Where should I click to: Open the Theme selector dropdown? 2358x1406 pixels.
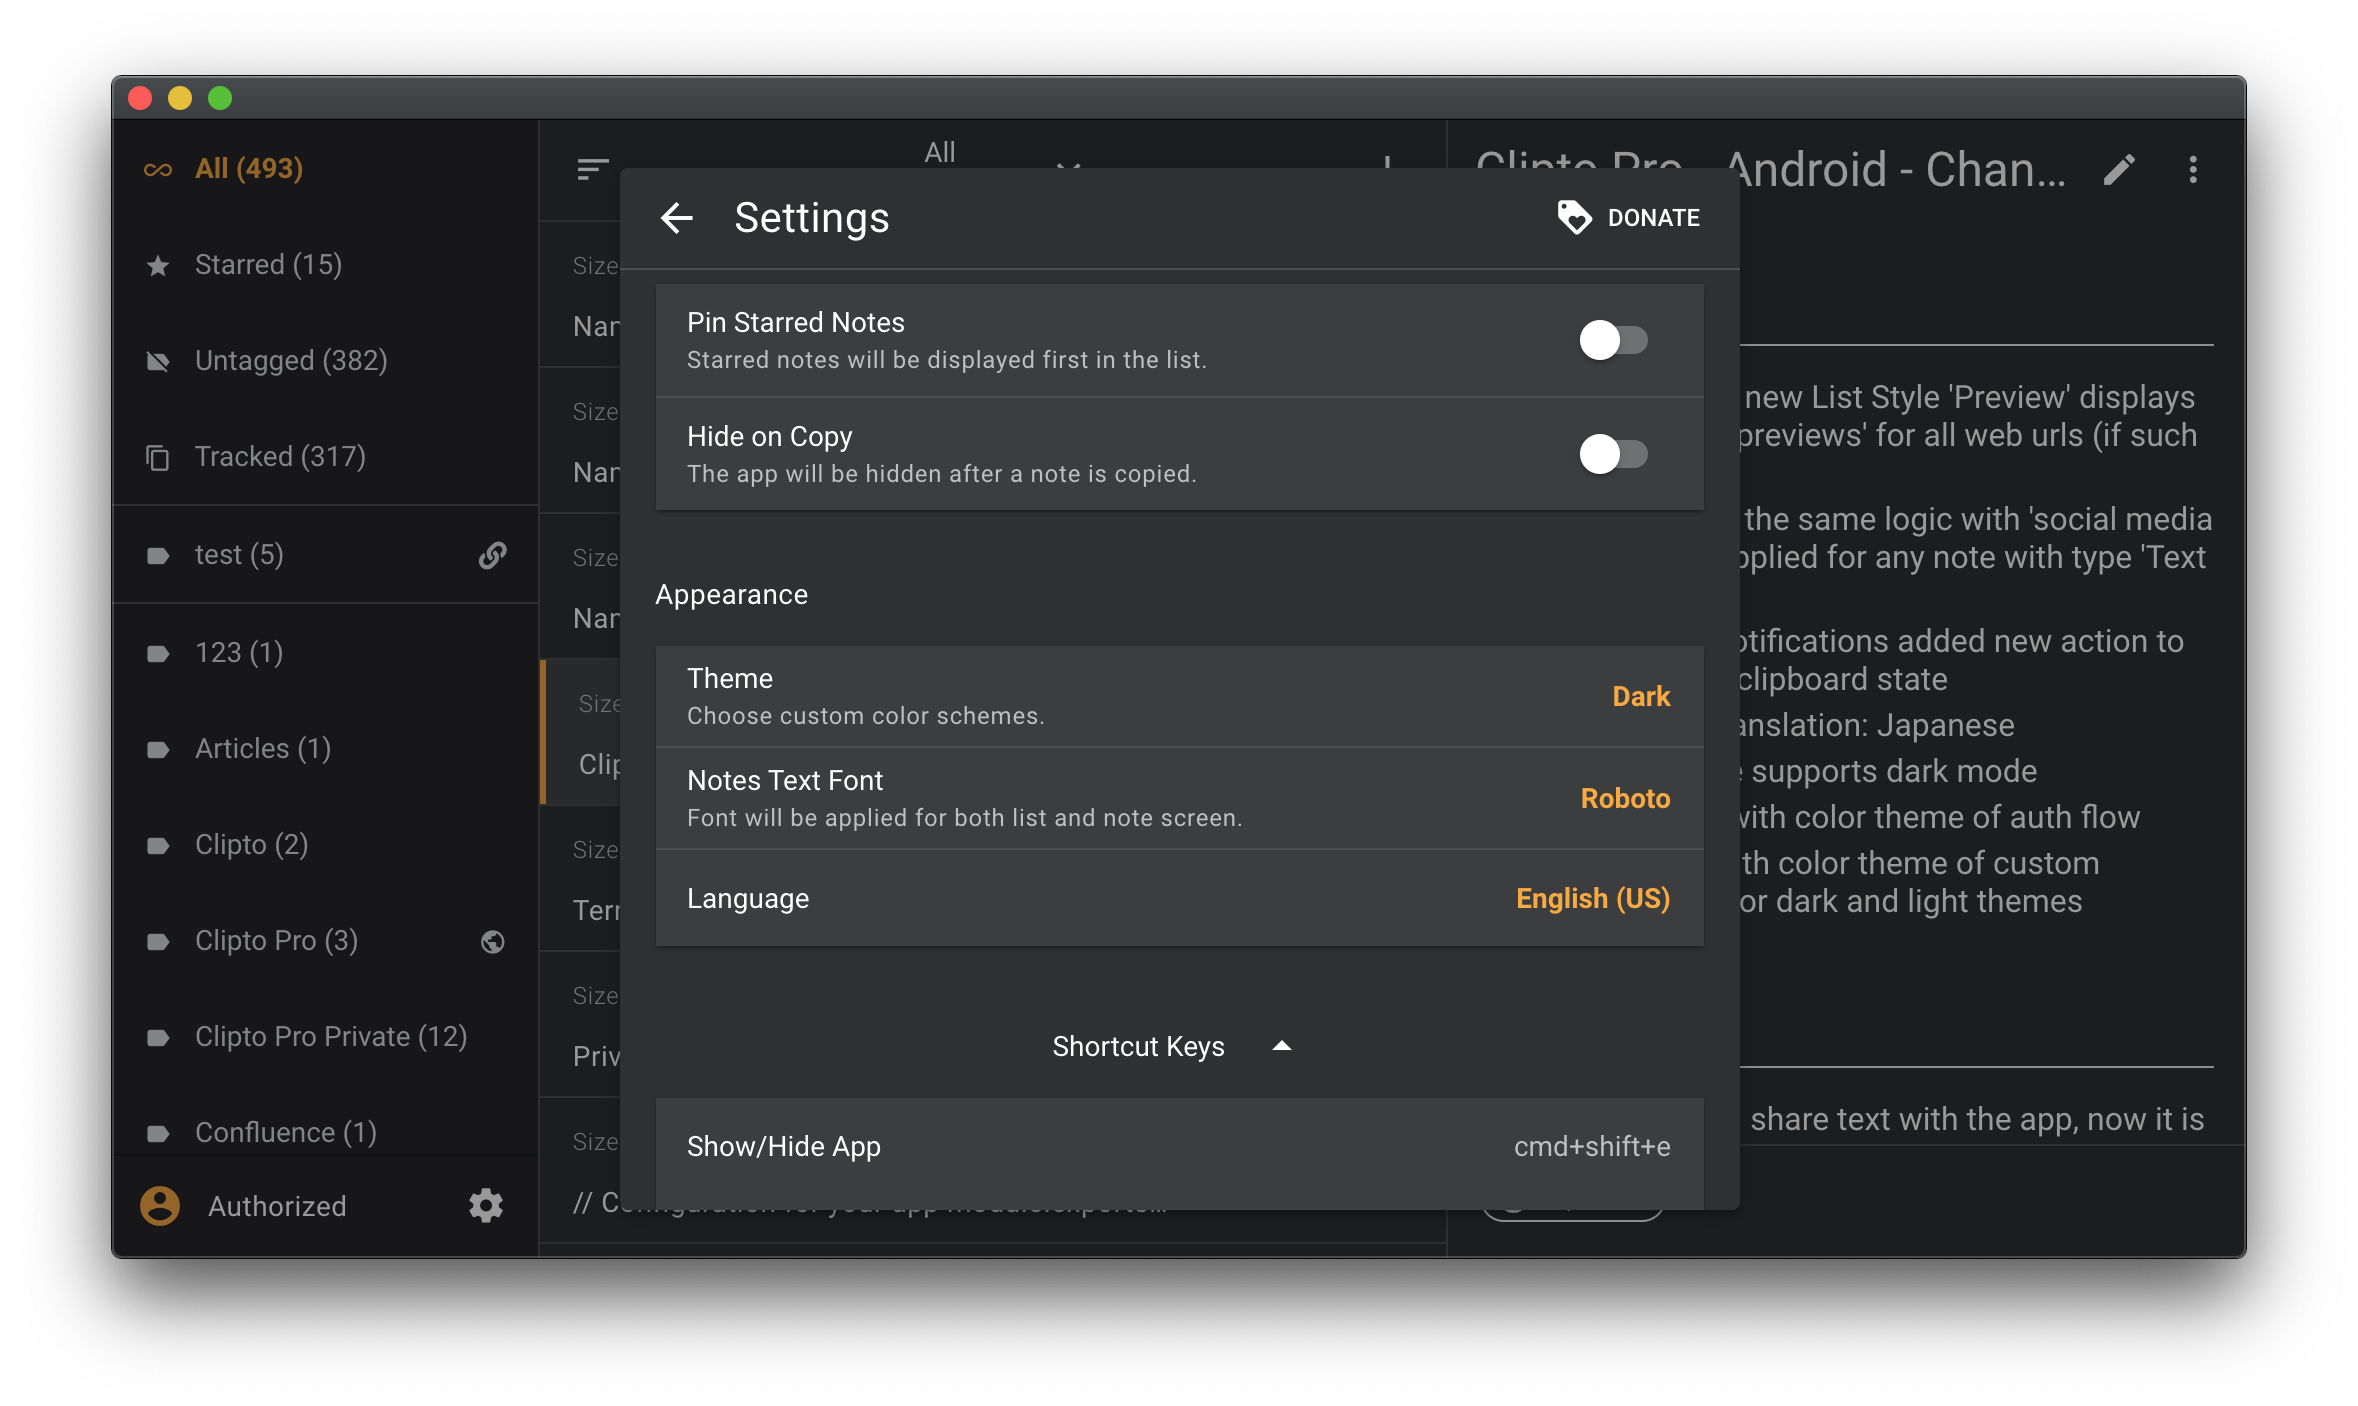pyautogui.click(x=1640, y=696)
